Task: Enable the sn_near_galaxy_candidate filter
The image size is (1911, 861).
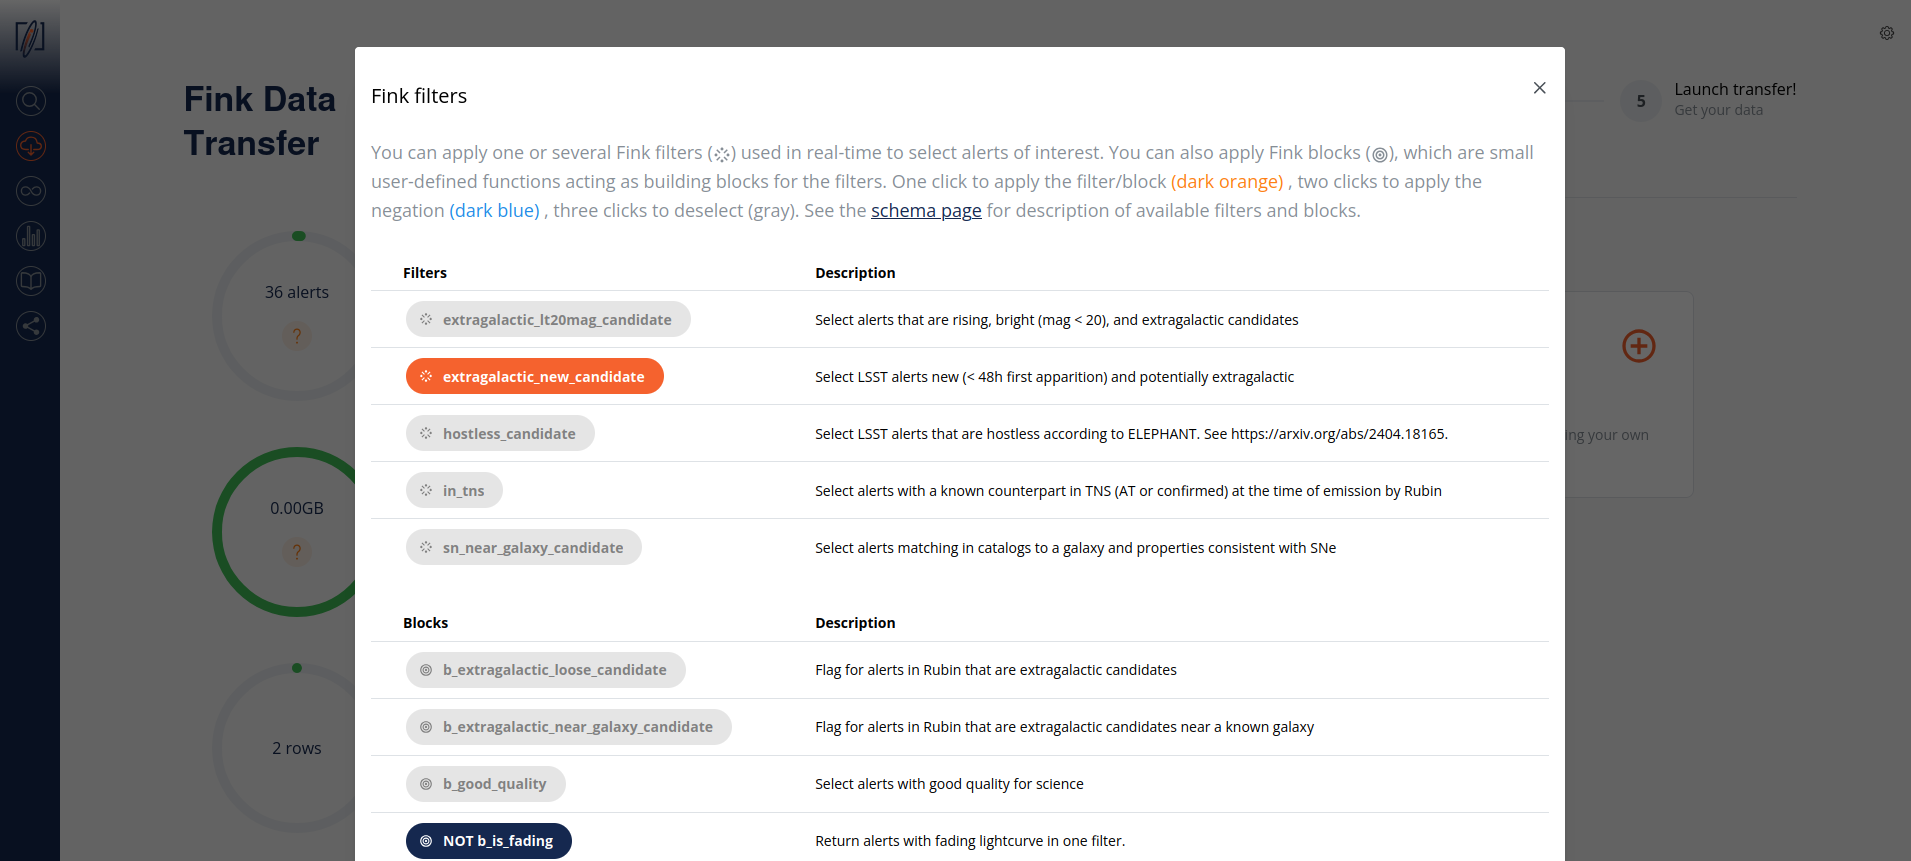Action: click(x=523, y=548)
